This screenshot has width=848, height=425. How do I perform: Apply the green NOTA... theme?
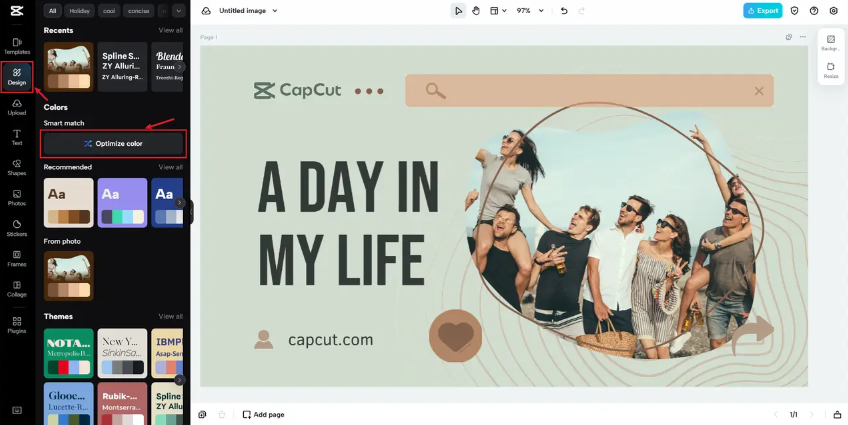pos(69,353)
